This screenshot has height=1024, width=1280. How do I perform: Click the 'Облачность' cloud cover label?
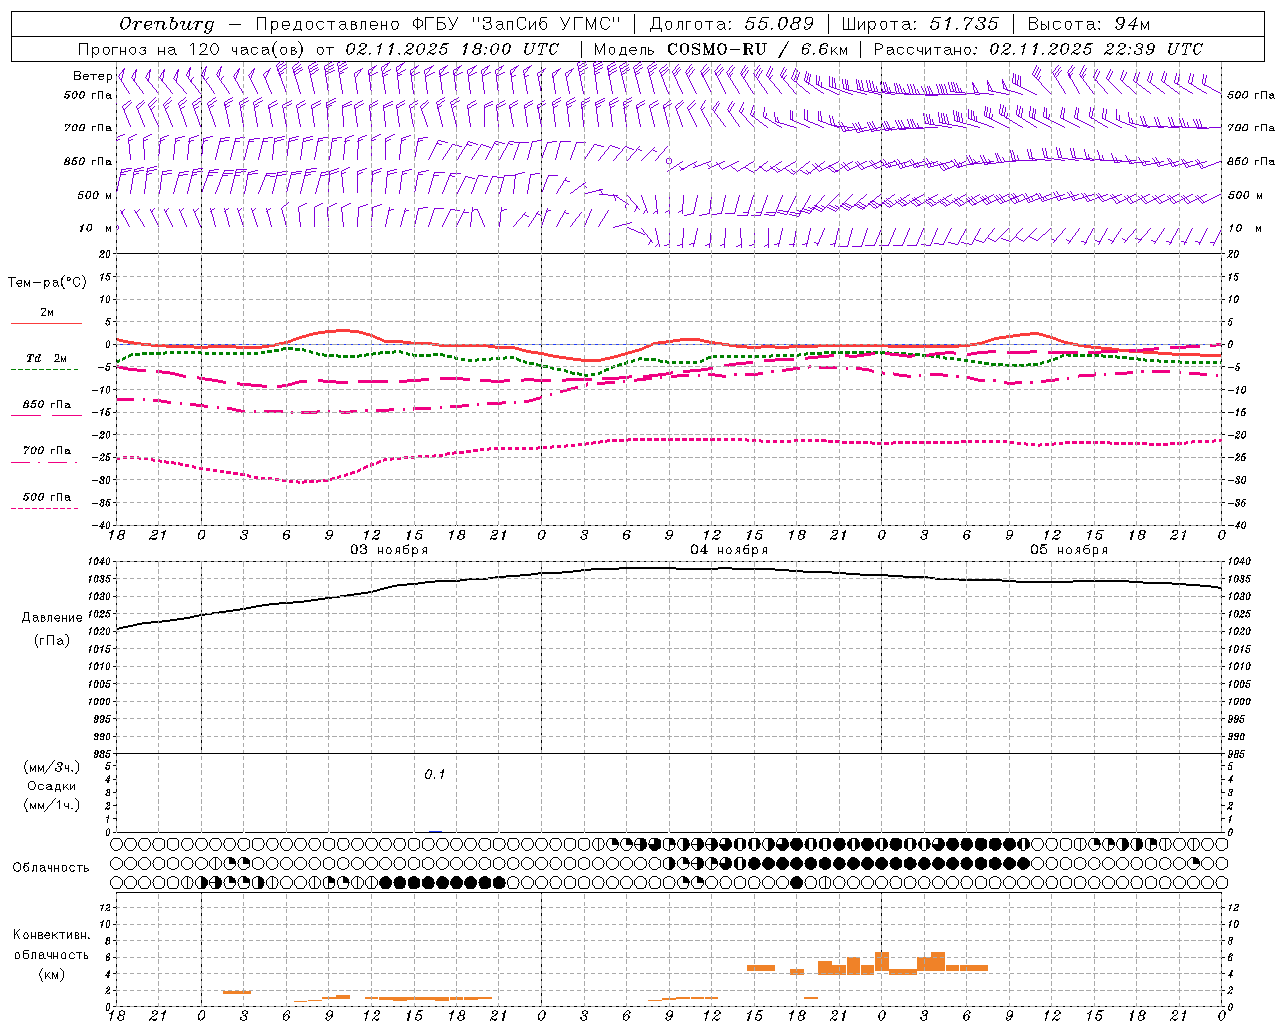pos(51,868)
